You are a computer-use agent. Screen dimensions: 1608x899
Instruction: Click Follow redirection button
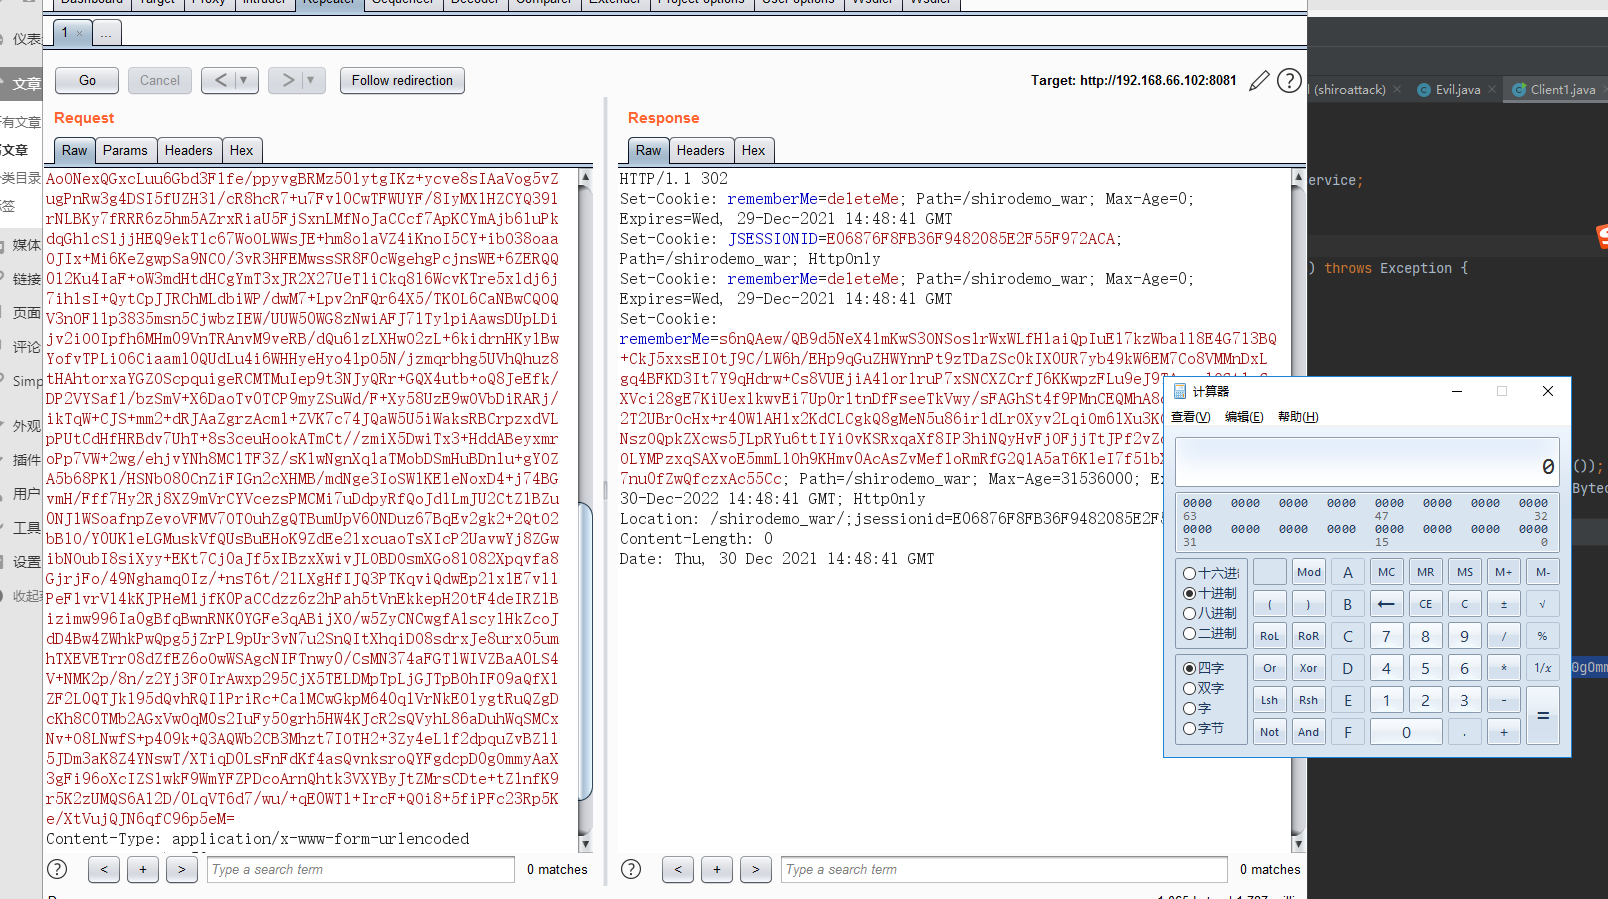[x=402, y=80]
